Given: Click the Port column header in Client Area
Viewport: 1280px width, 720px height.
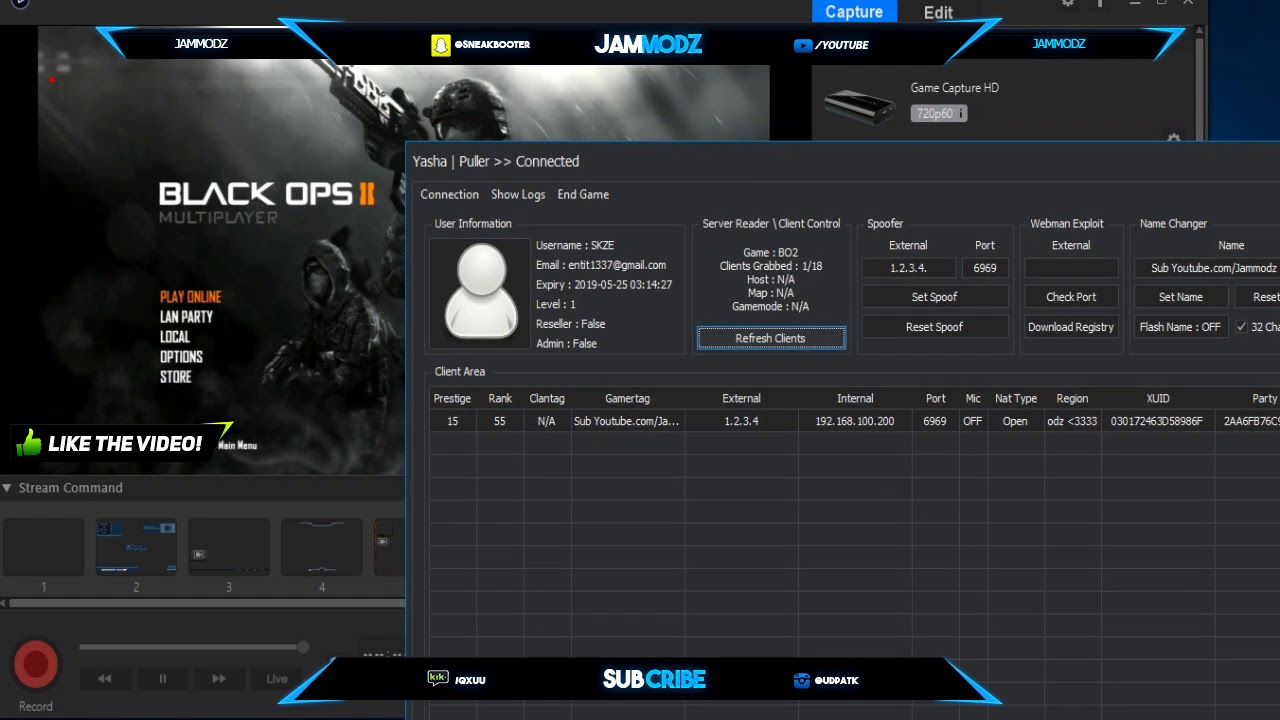Looking at the screenshot, I should point(935,399).
